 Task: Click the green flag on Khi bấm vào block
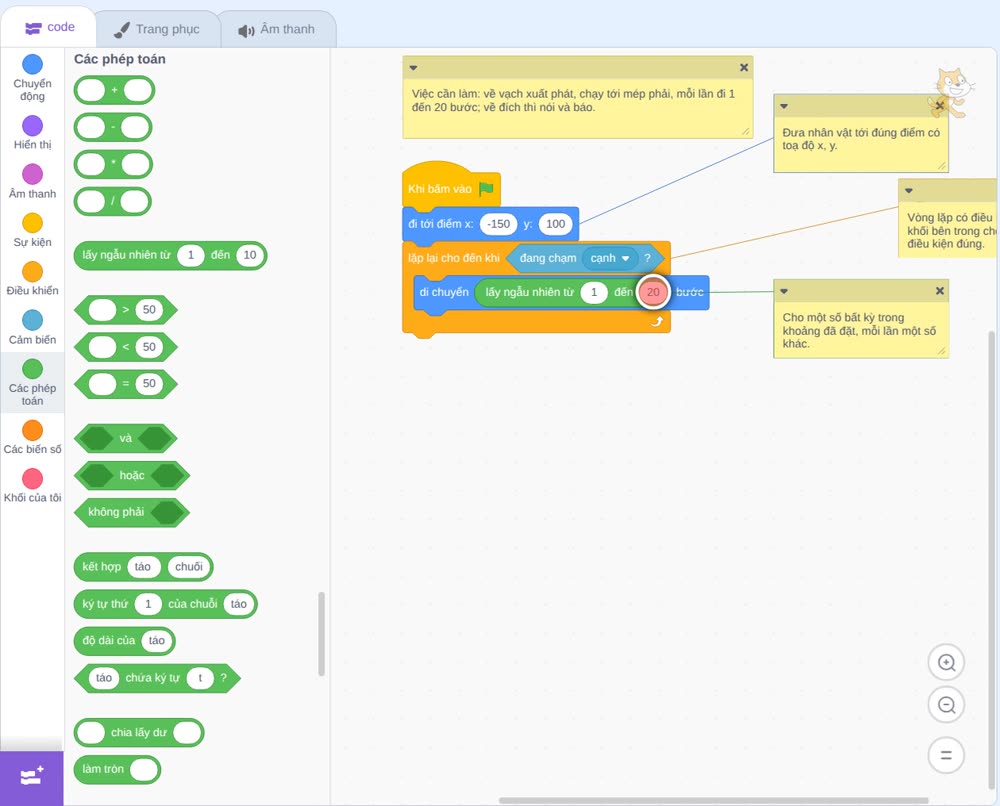pos(487,188)
